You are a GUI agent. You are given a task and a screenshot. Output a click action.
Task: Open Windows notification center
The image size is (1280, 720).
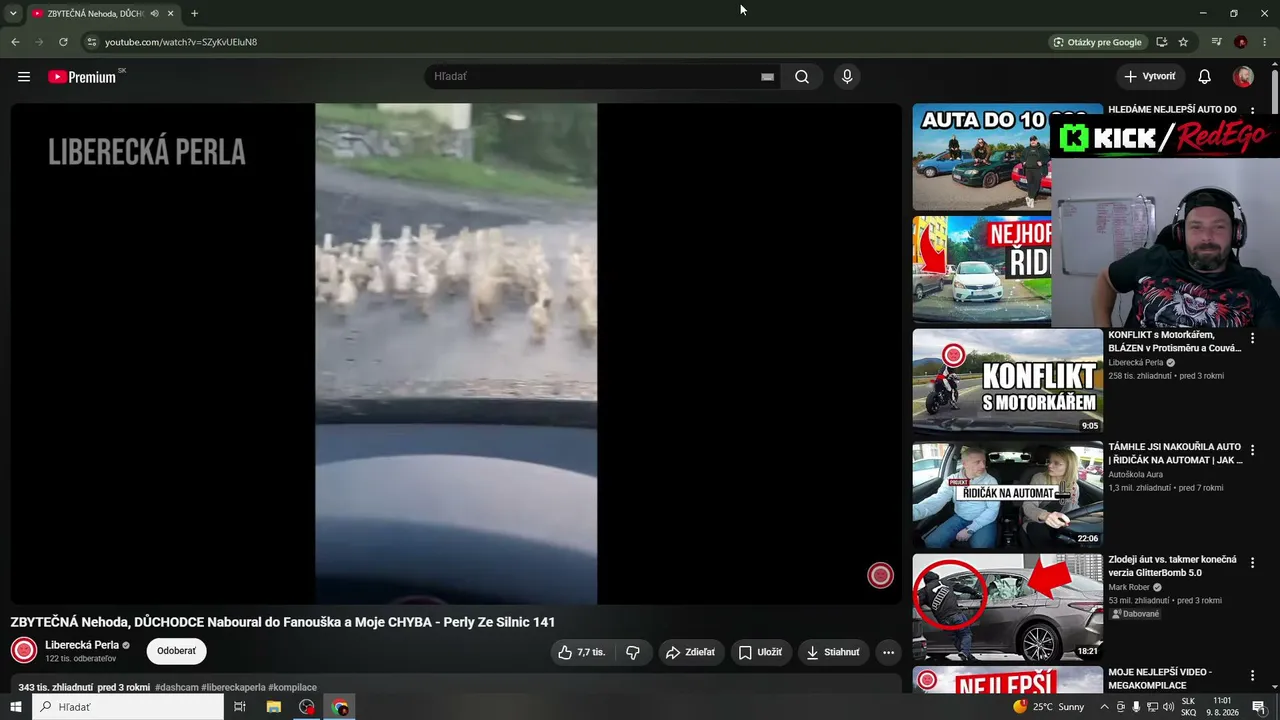click(x=1259, y=707)
